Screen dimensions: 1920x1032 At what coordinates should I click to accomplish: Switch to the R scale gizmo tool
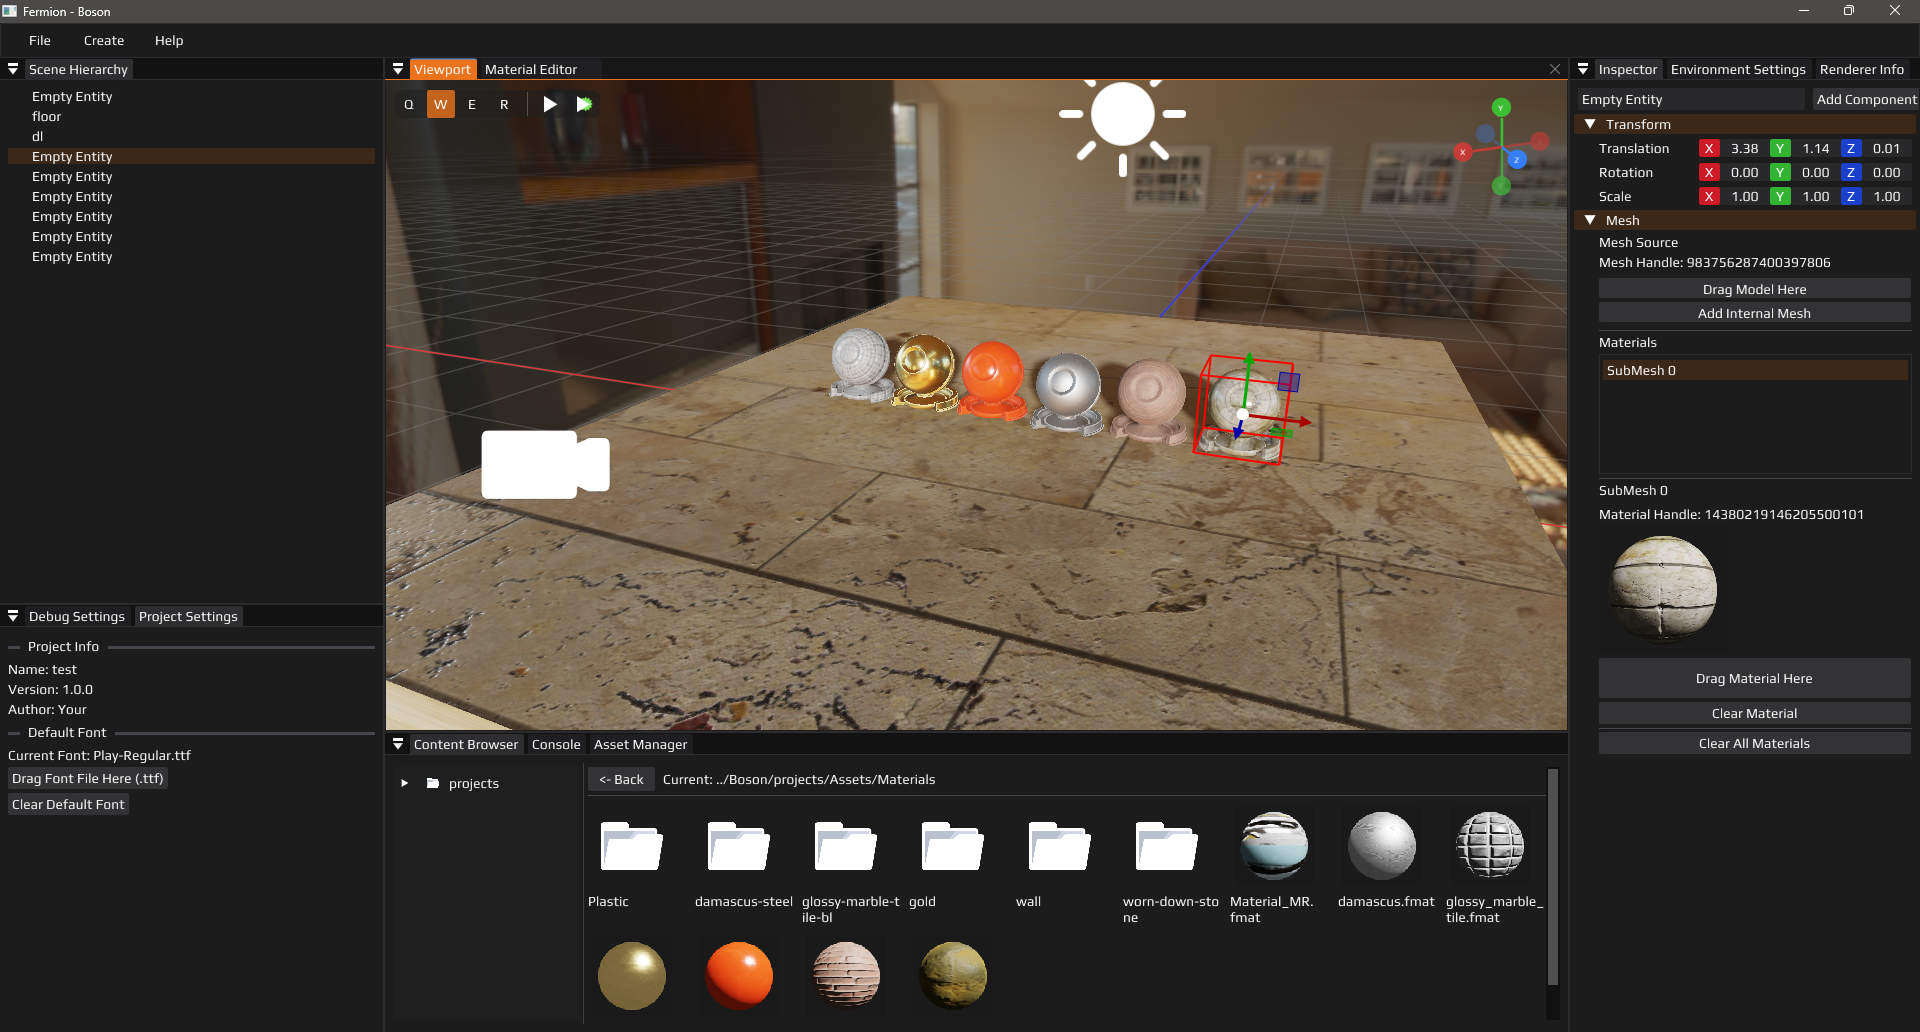[504, 104]
